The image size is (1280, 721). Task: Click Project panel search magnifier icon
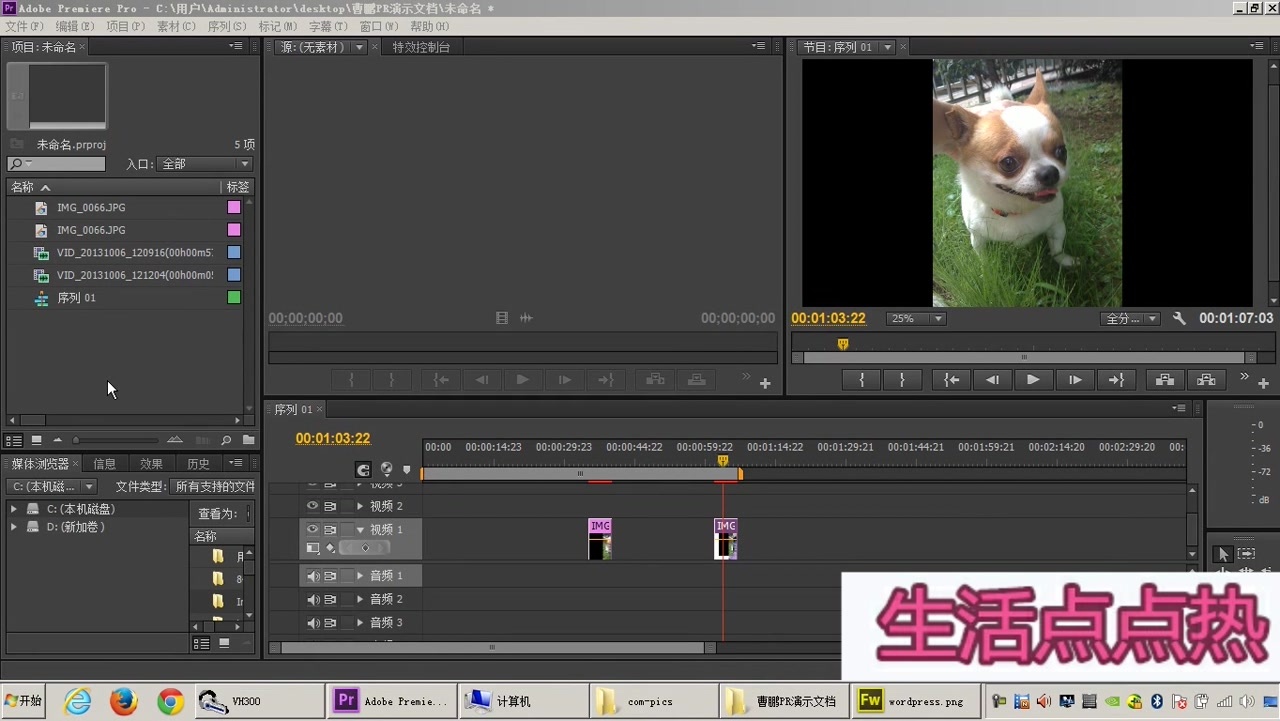tap(226, 440)
